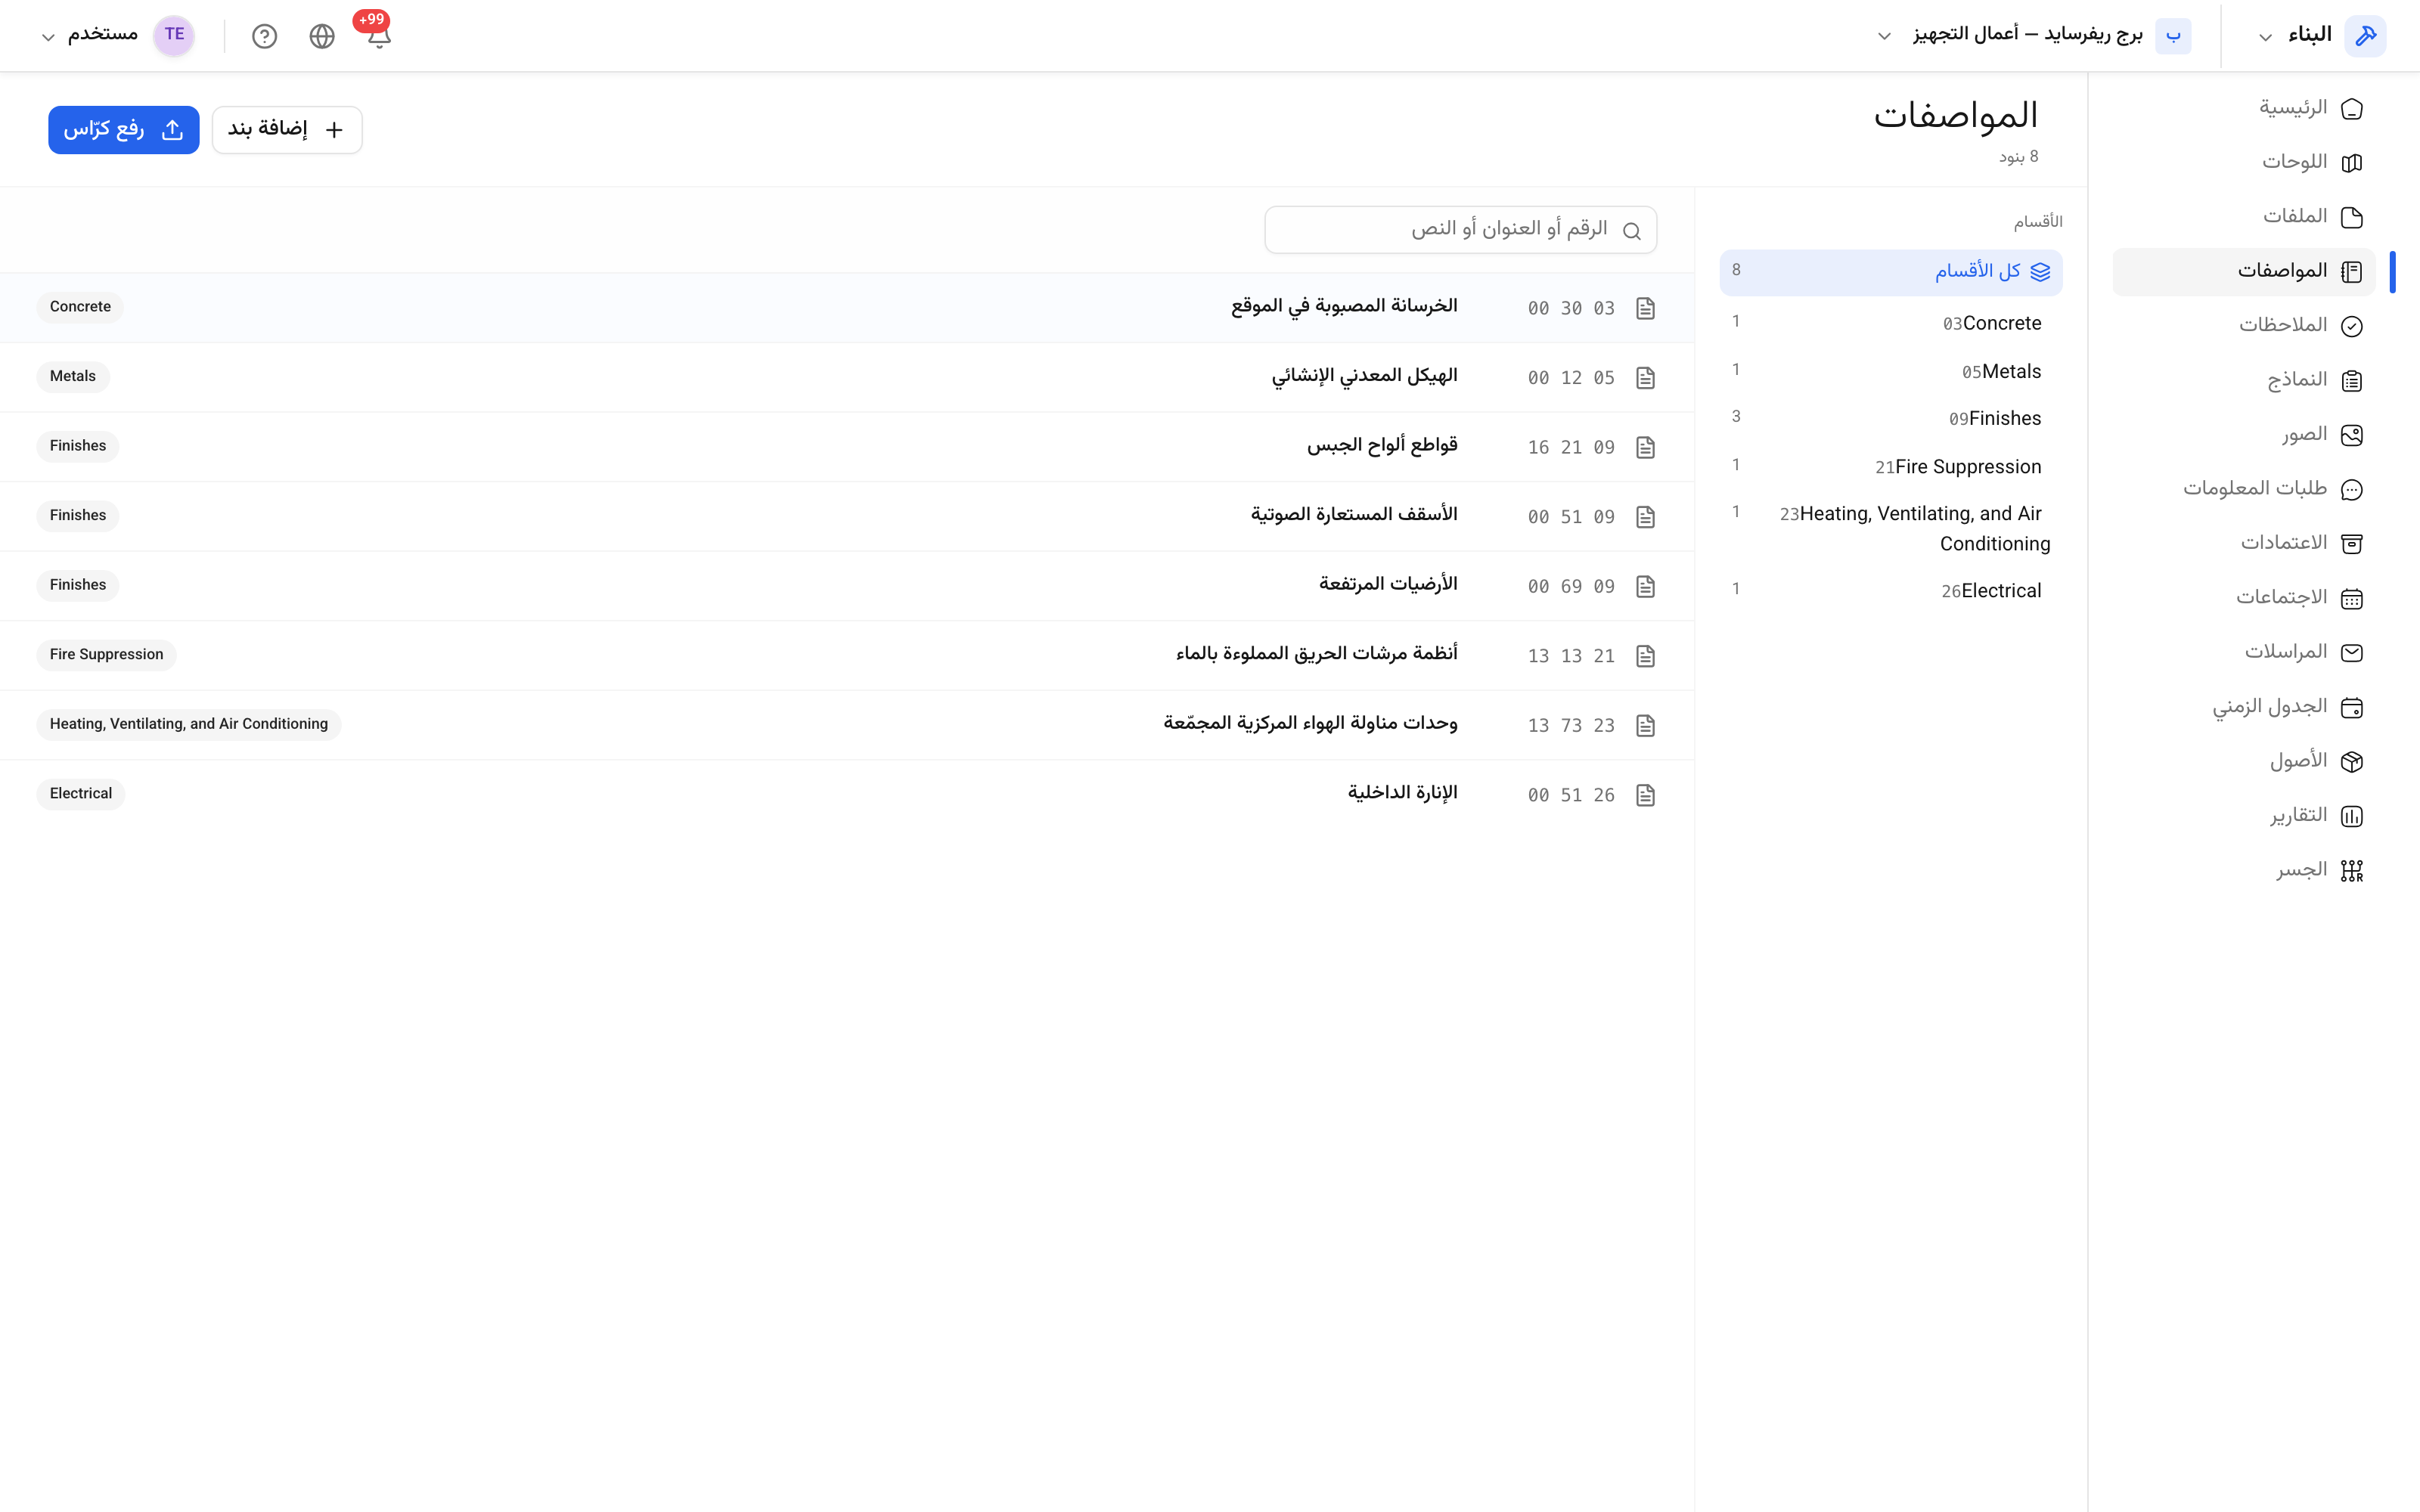Open التقارير in sidebar
The image size is (2420, 1512).
pos(2243,816)
